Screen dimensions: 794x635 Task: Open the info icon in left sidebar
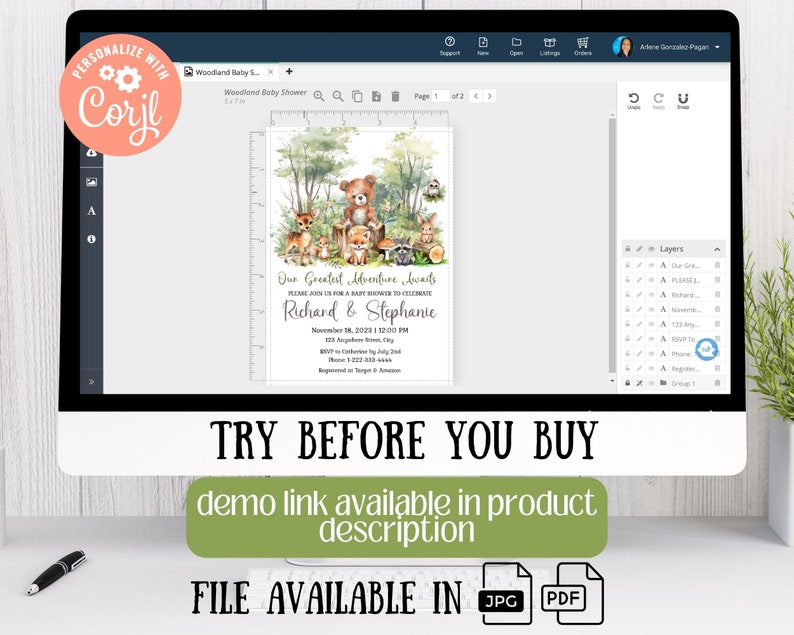pos(91,239)
